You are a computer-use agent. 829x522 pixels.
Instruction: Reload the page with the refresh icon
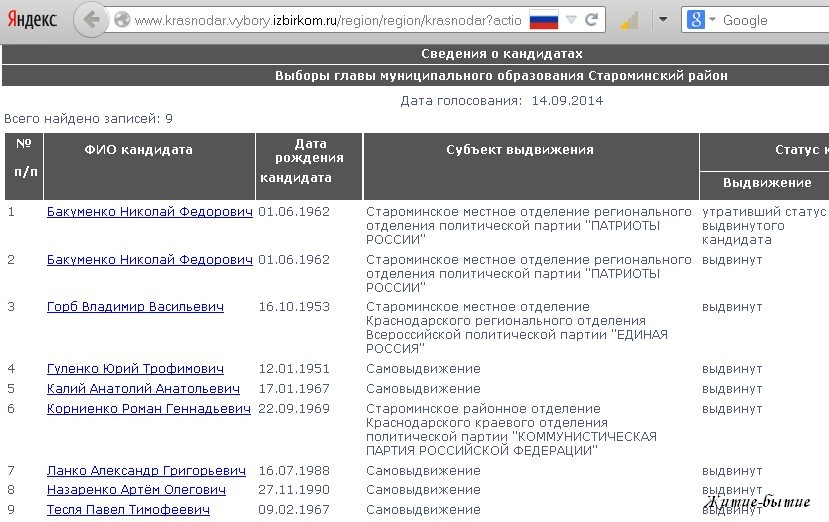592,20
